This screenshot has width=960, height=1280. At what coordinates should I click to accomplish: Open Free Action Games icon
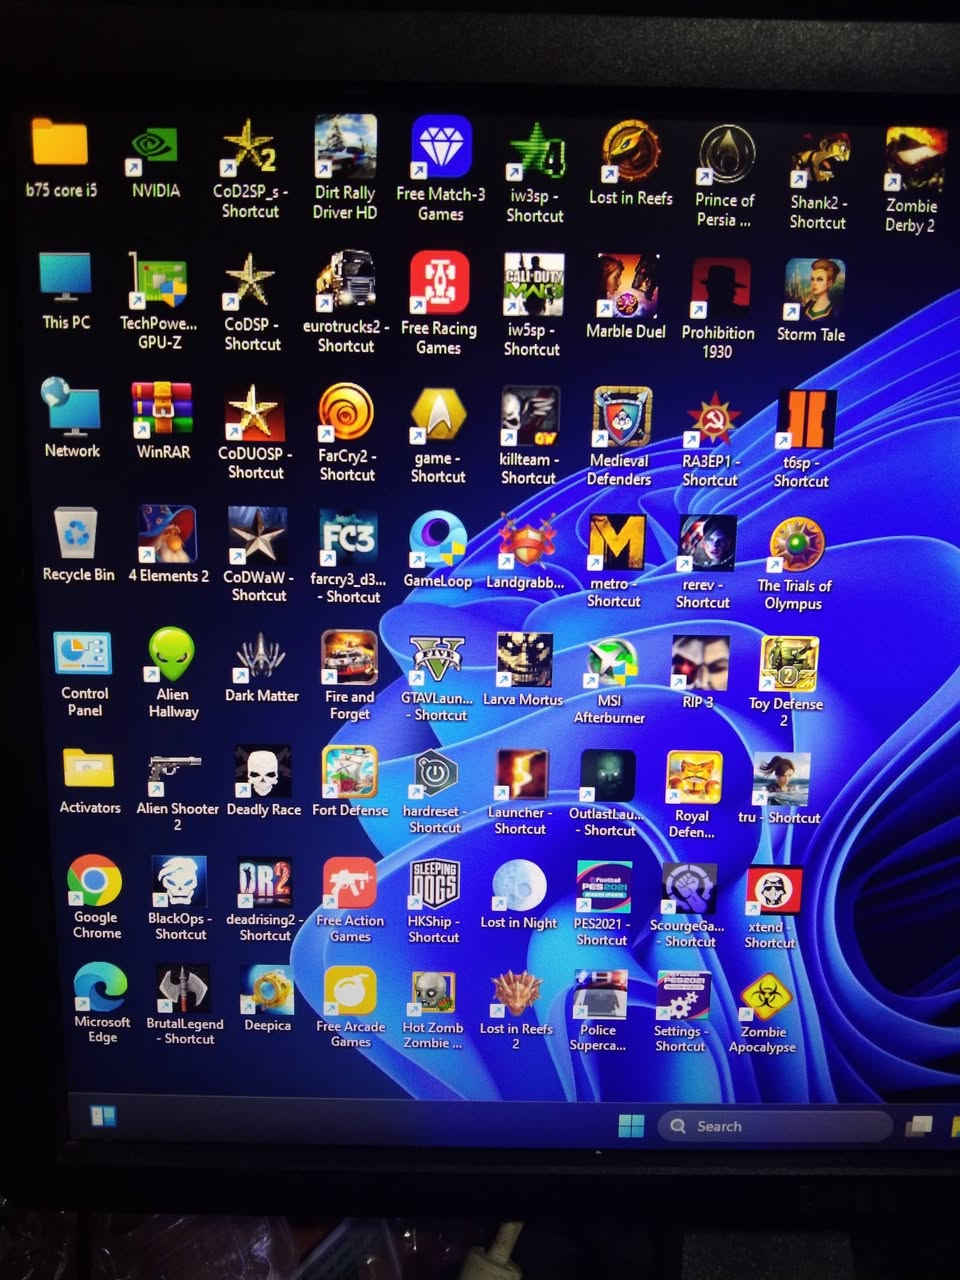pos(350,885)
